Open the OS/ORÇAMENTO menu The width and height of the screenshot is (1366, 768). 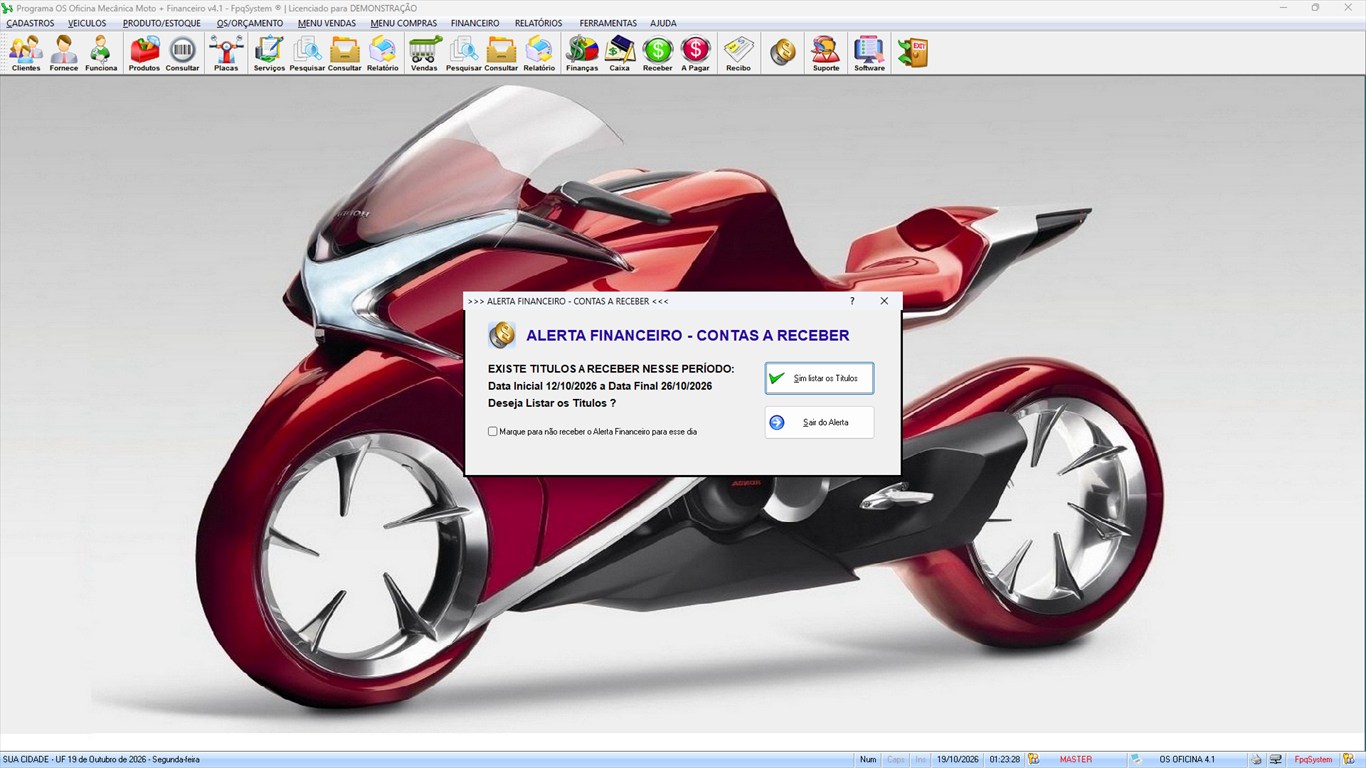point(250,23)
